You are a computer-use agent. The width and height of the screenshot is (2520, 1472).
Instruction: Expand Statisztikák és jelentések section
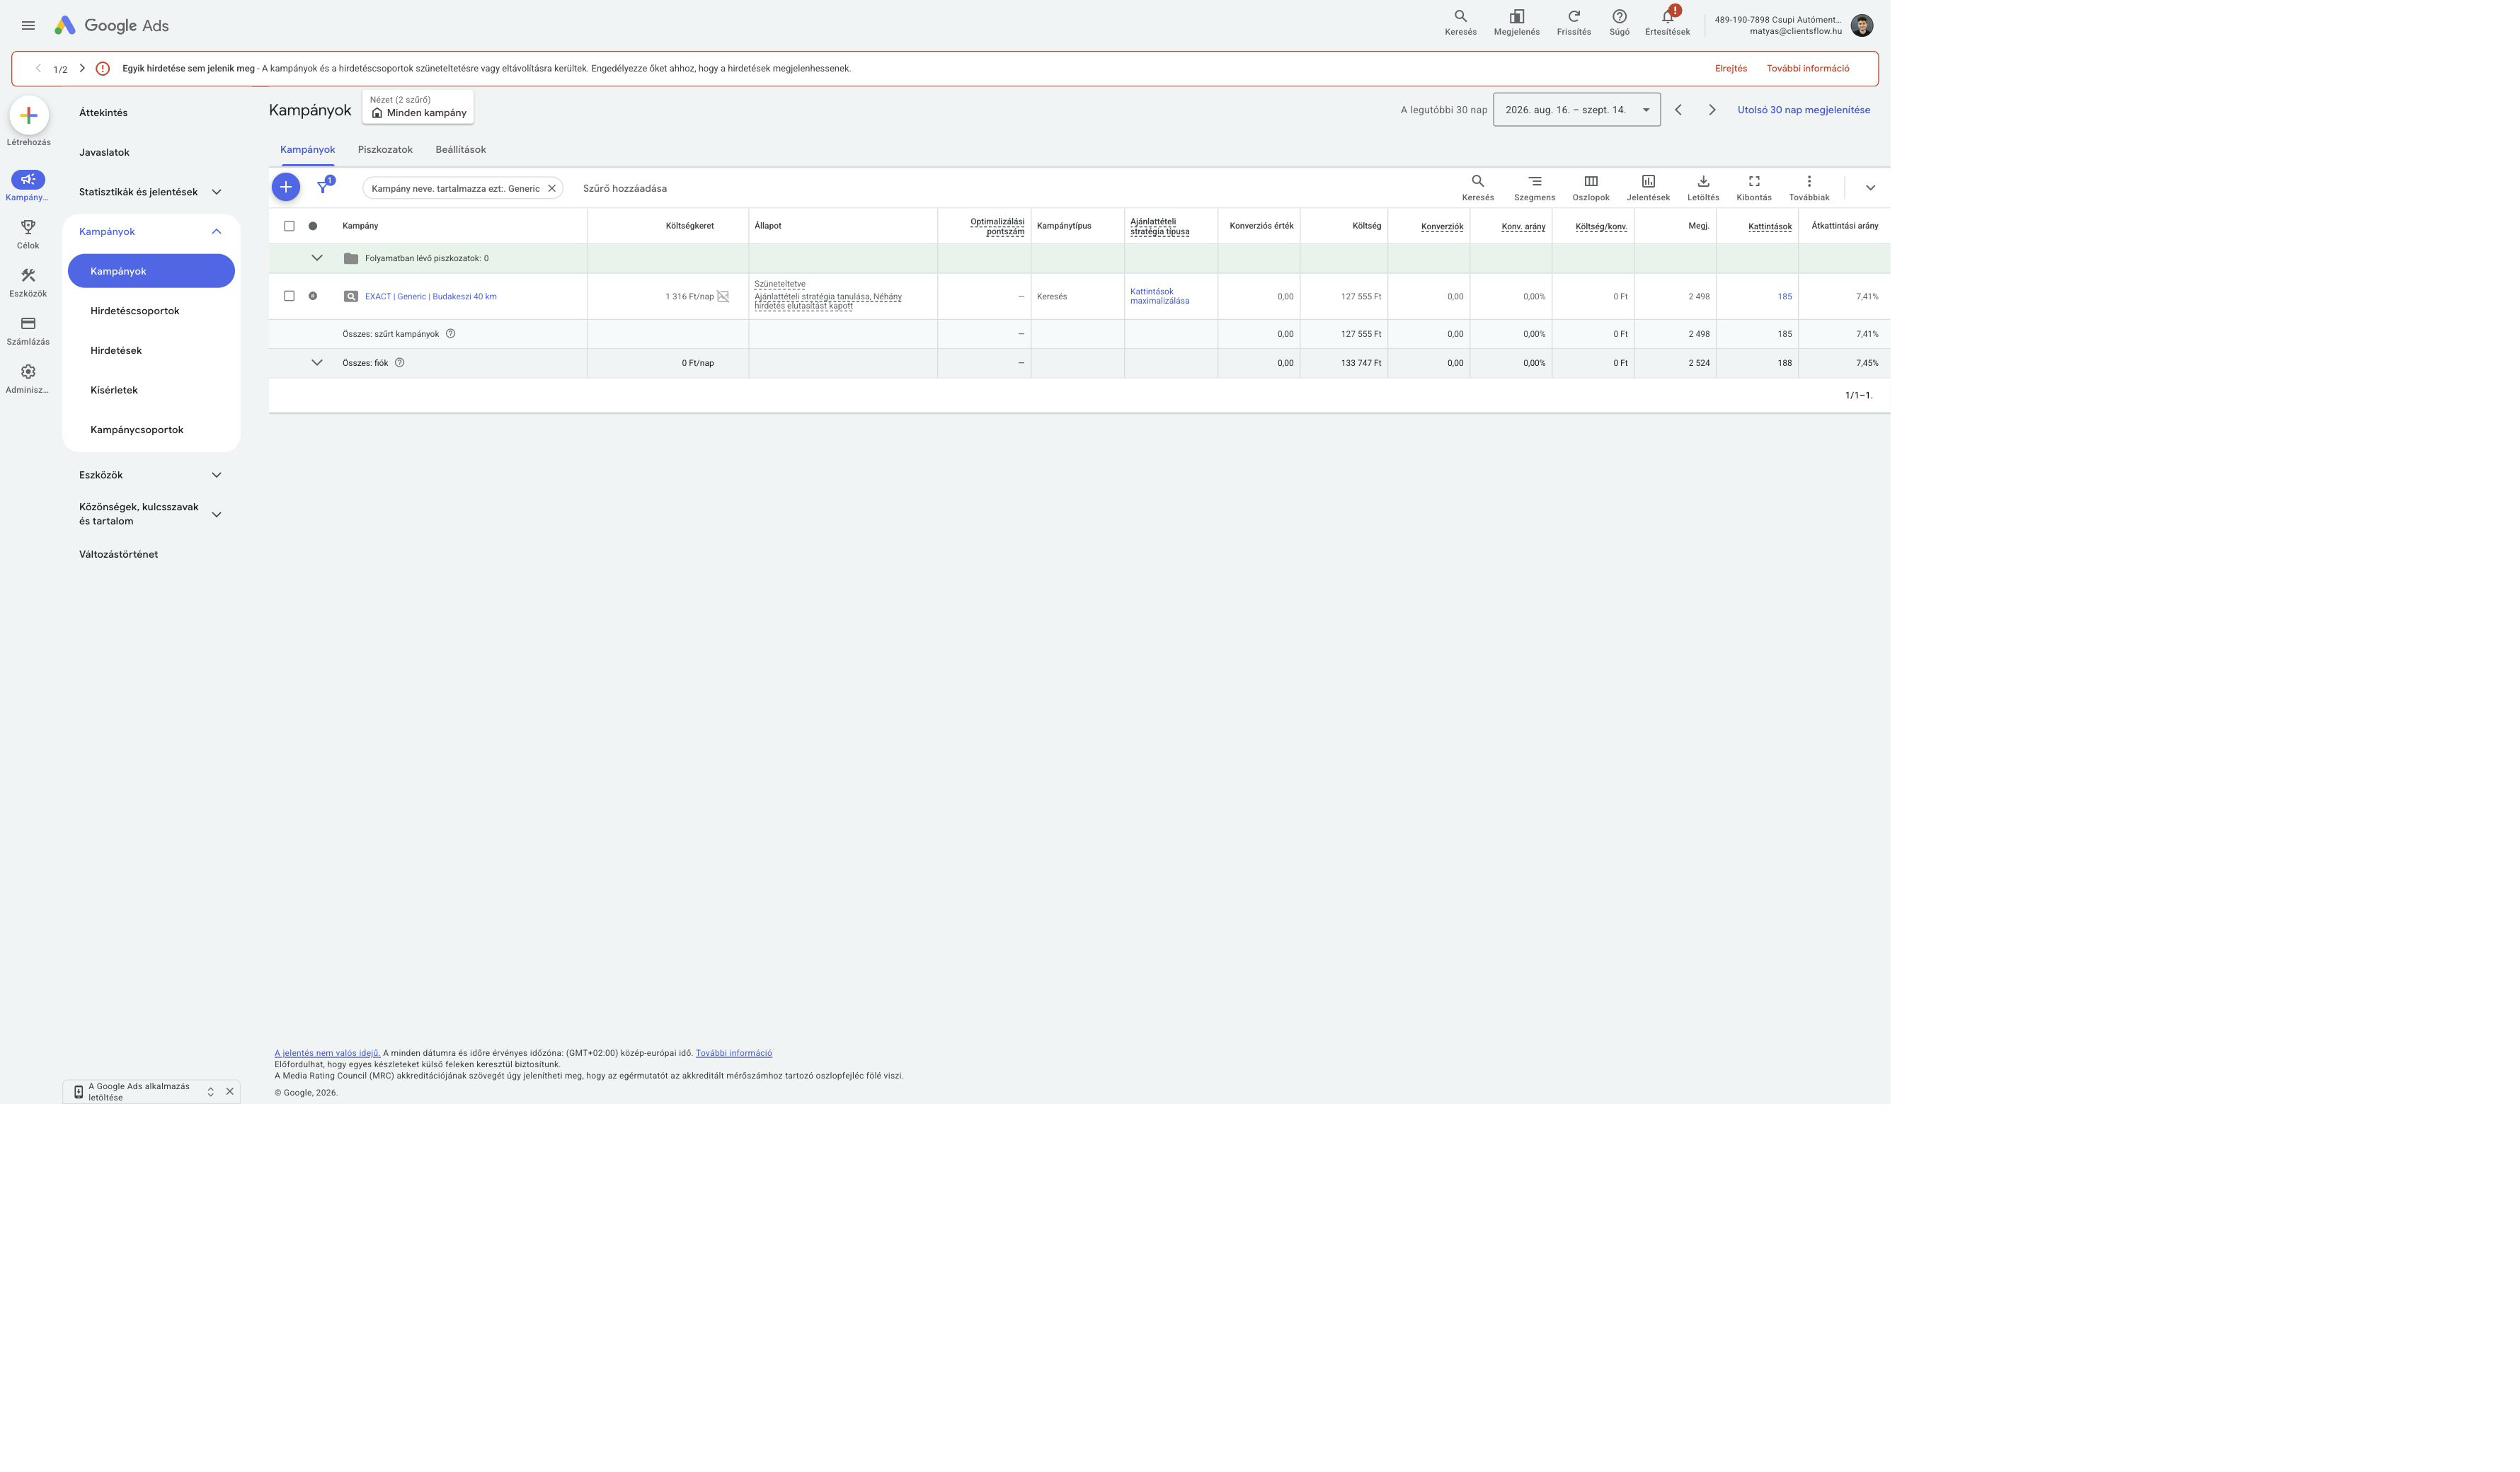216,192
